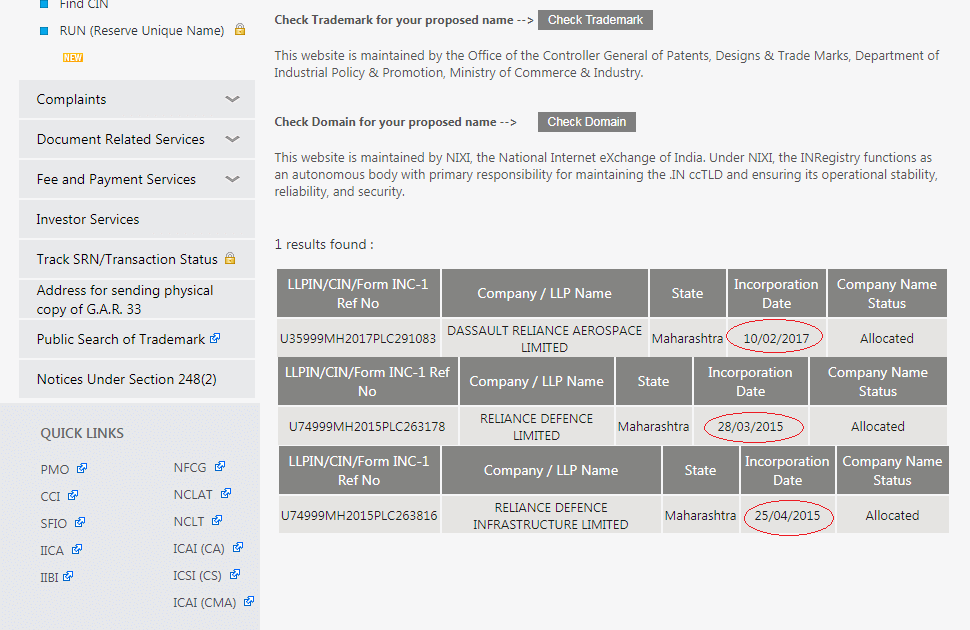Click the incorporation date 28/03/2015
Screen dimensions: 970x630
750,426
